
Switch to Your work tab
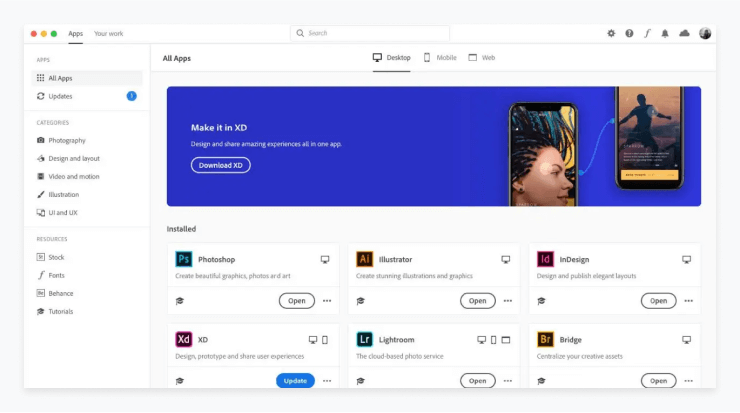pyautogui.click(x=109, y=34)
